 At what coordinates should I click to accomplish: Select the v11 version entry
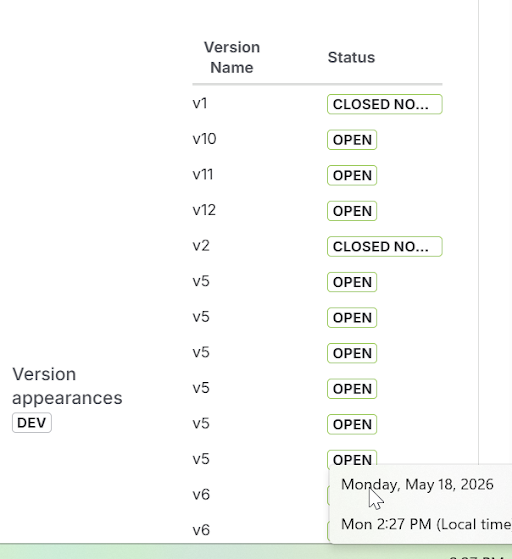(x=203, y=175)
